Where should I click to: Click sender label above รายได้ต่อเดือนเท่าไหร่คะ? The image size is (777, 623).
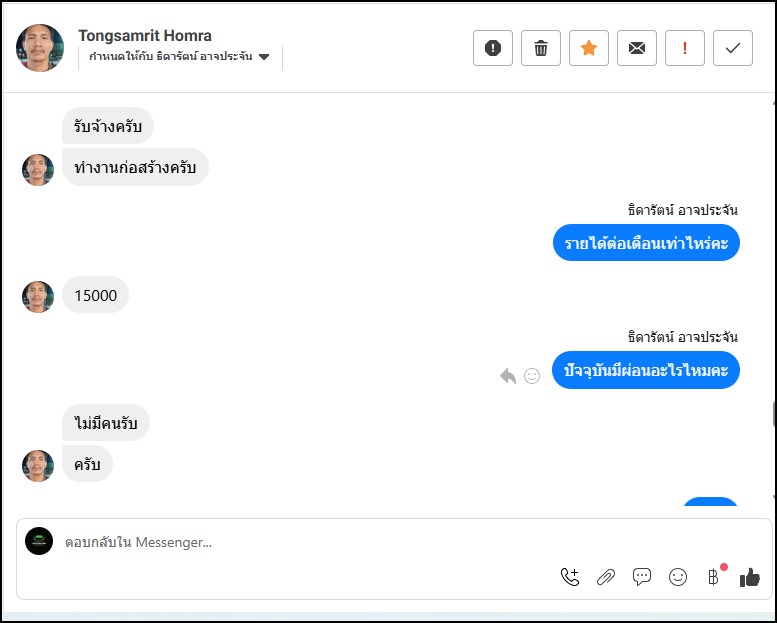682,210
